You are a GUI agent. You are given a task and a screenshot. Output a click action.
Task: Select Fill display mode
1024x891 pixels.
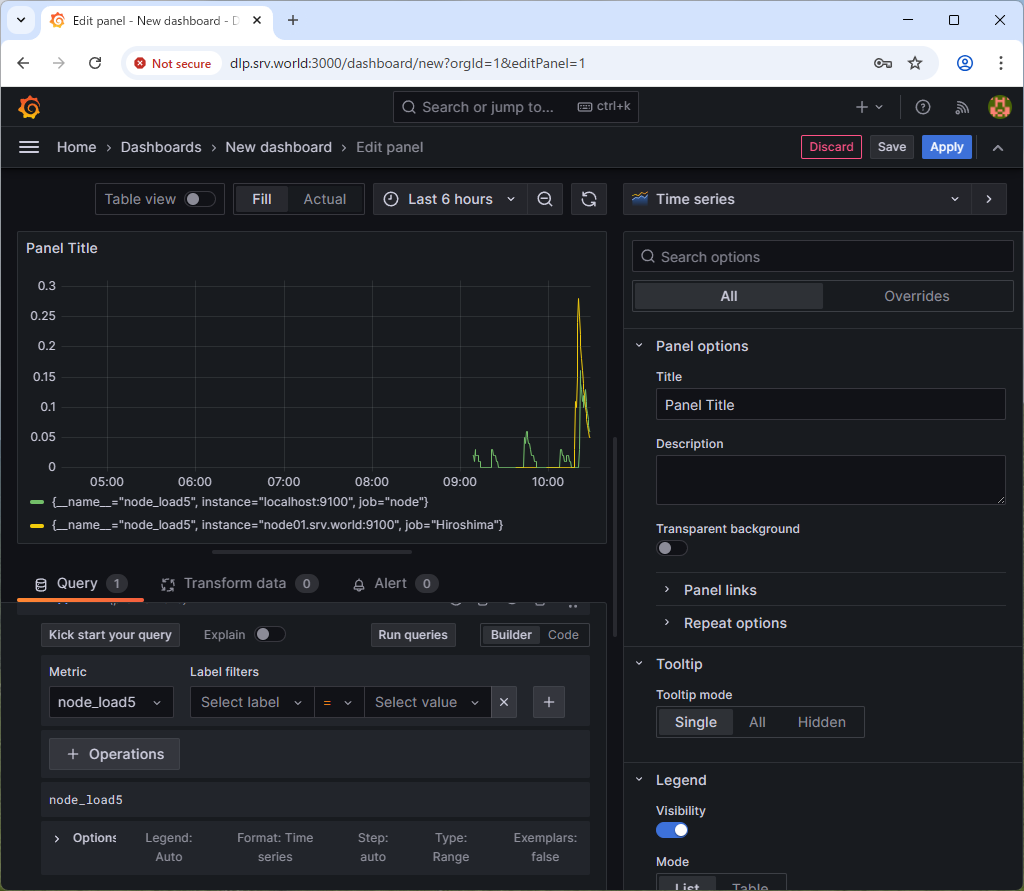coord(262,199)
